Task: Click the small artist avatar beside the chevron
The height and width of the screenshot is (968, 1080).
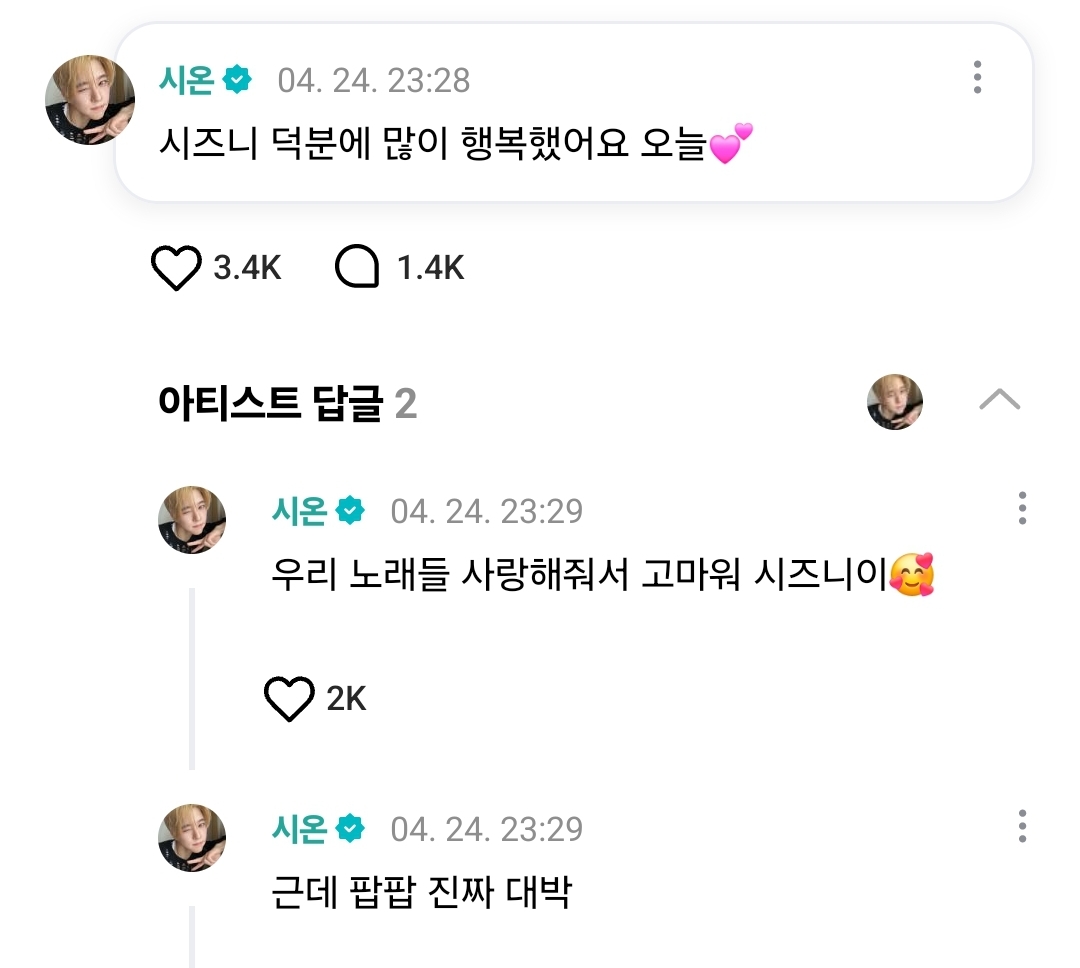Action: pos(895,402)
